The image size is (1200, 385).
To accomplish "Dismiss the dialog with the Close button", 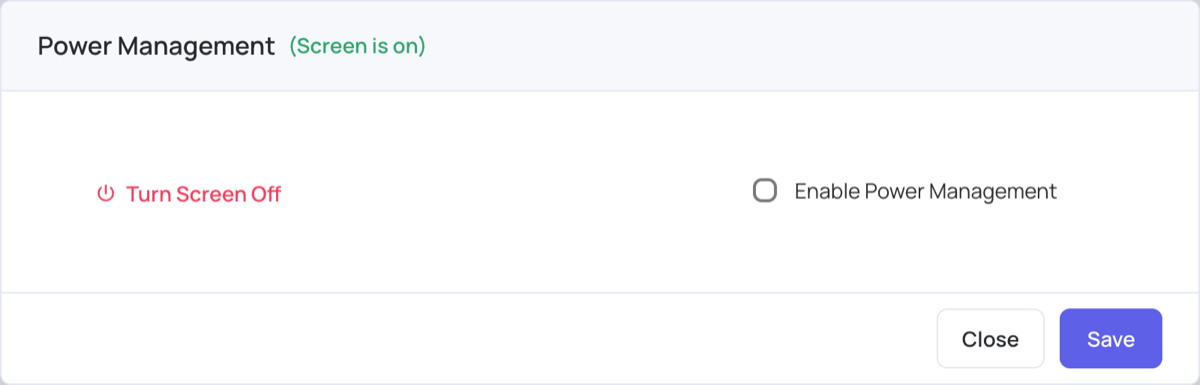I will click(x=990, y=338).
